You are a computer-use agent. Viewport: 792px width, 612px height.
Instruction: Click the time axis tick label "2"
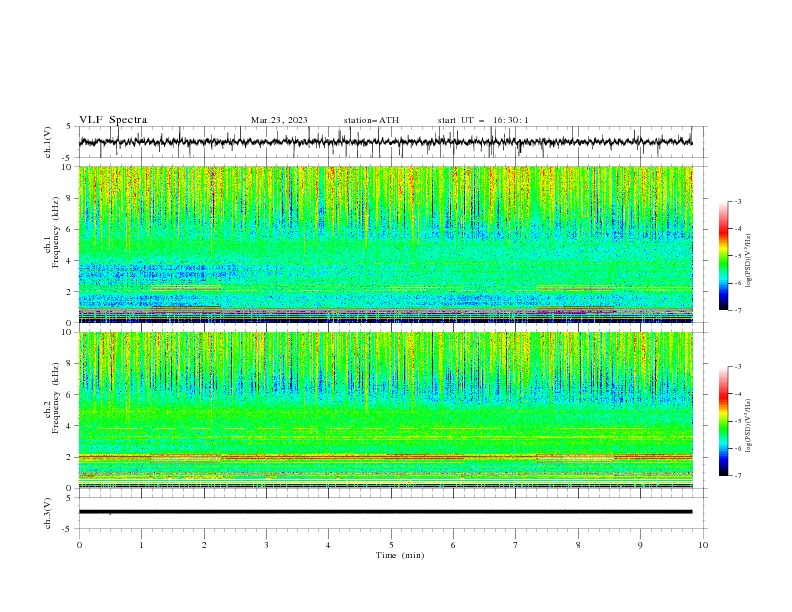(204, 545)
